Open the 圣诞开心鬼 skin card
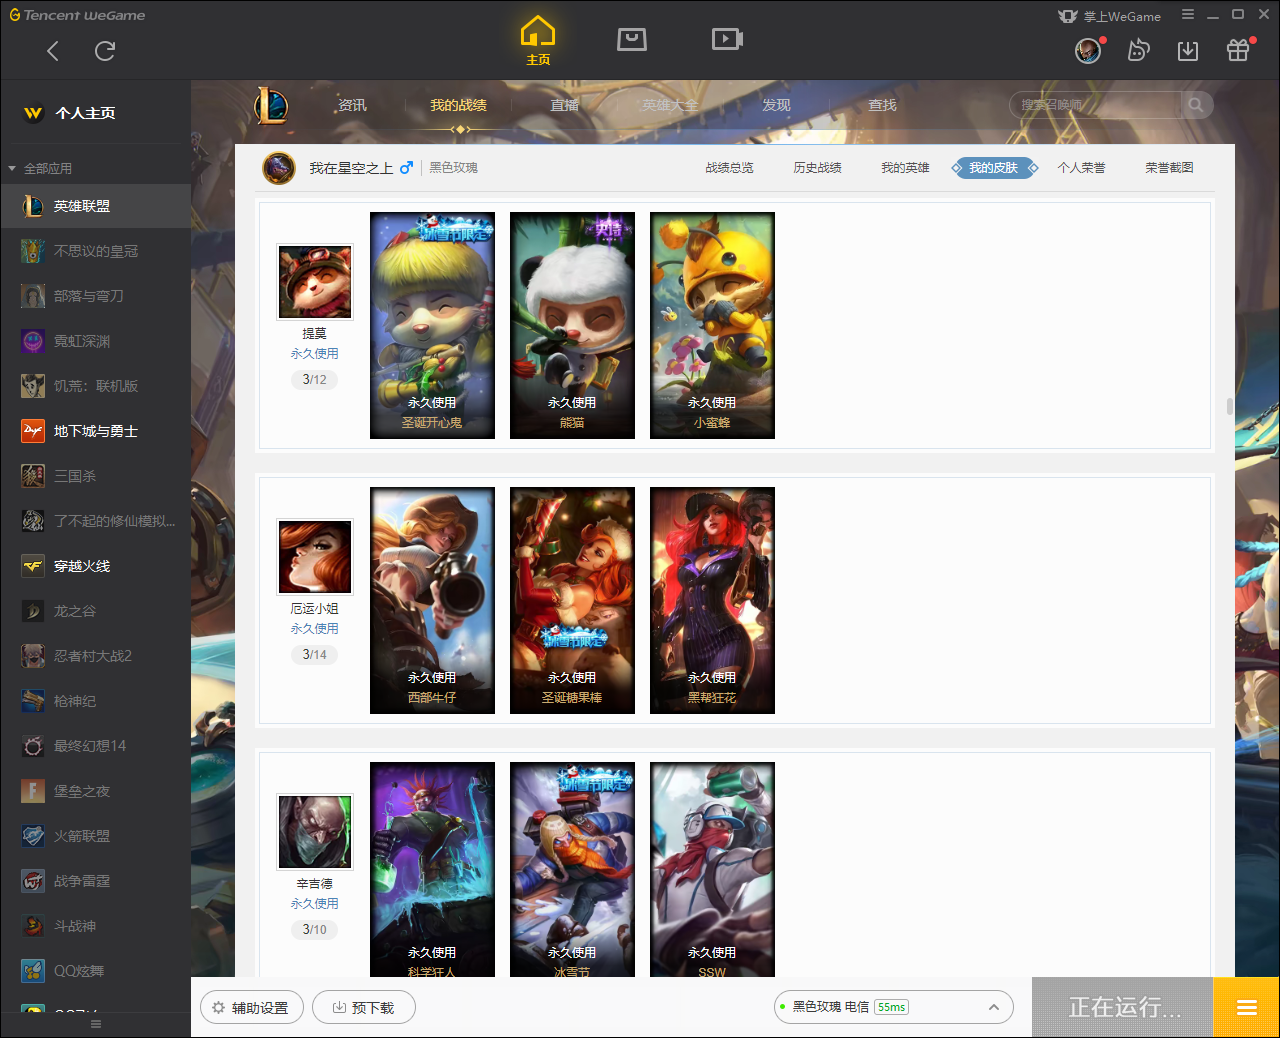This screenshot has height=1038, width=1280. (432, 325)
